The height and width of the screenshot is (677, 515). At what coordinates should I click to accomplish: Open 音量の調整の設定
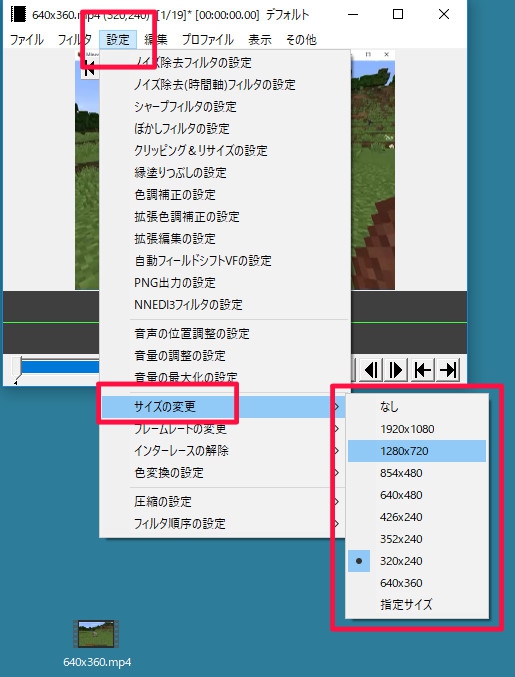(224, 356)
